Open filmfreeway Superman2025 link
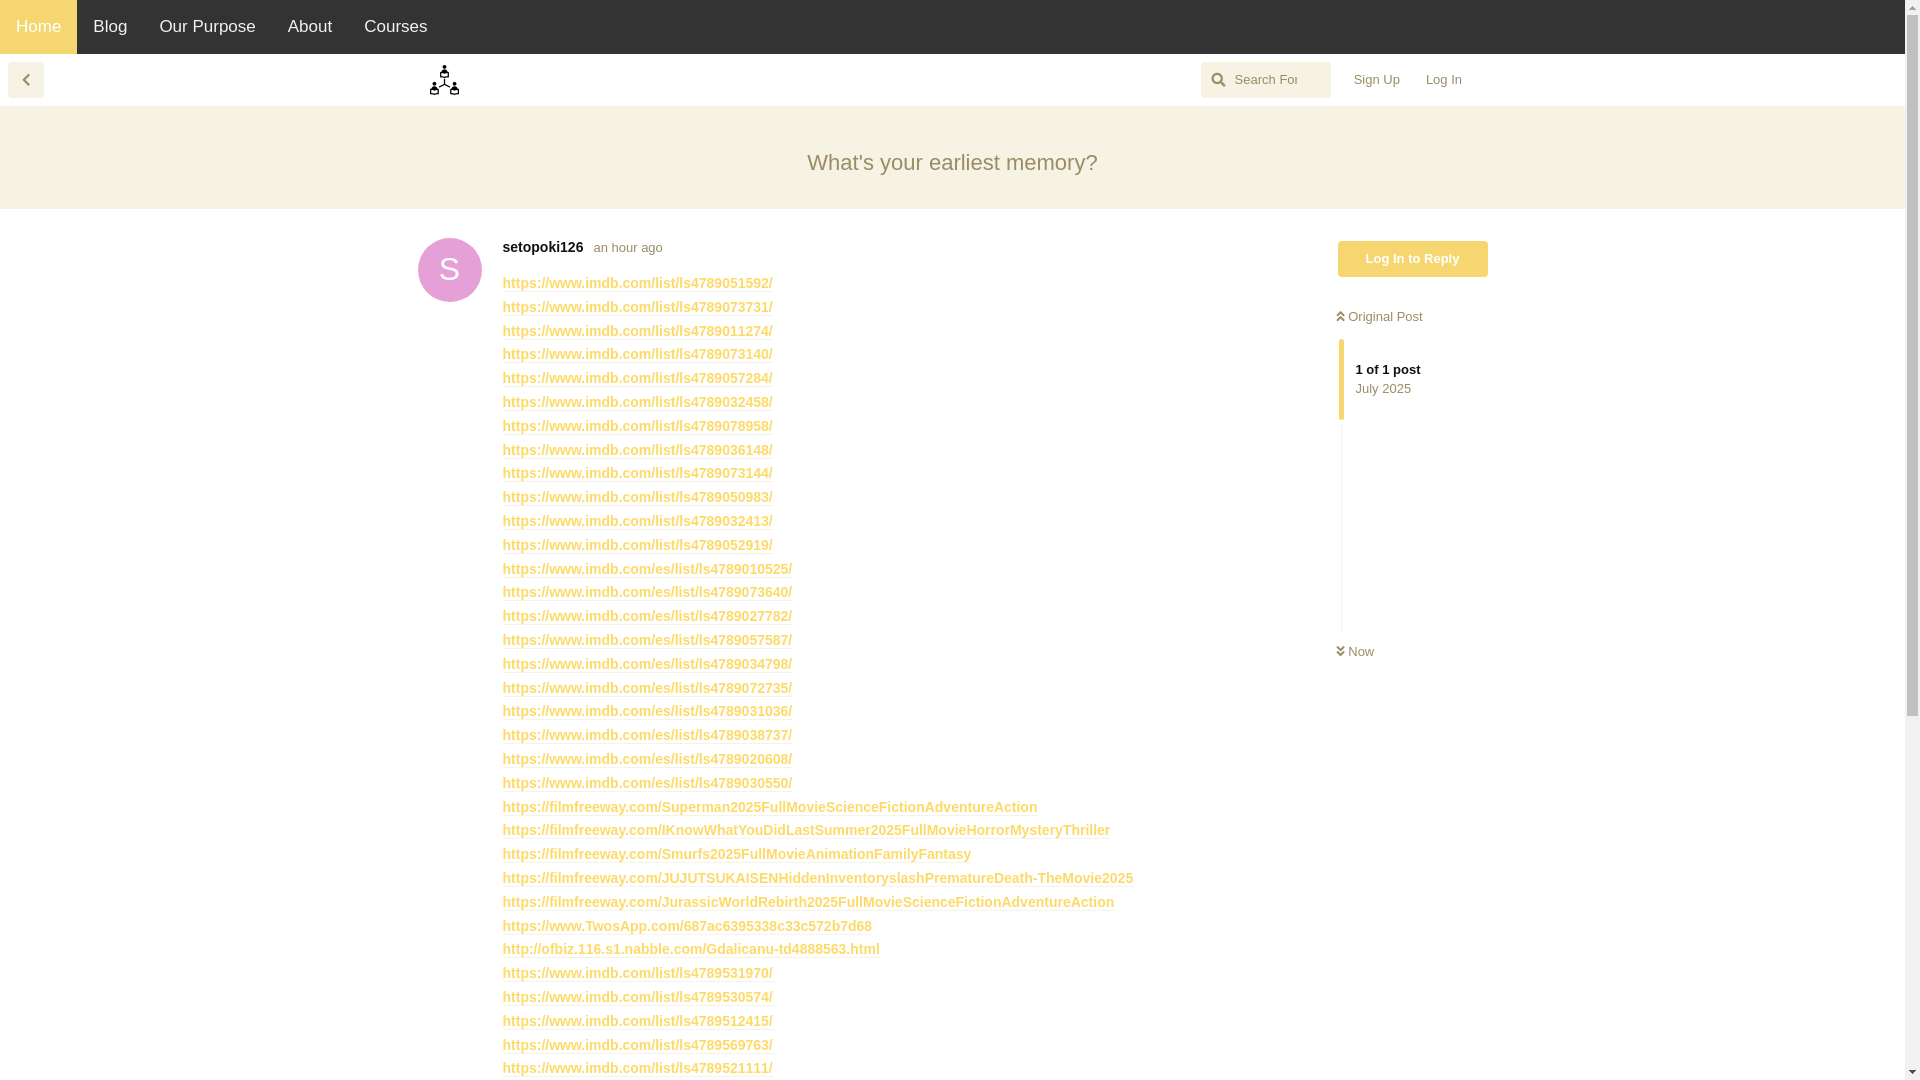1920x1080 pixels. 770,808
